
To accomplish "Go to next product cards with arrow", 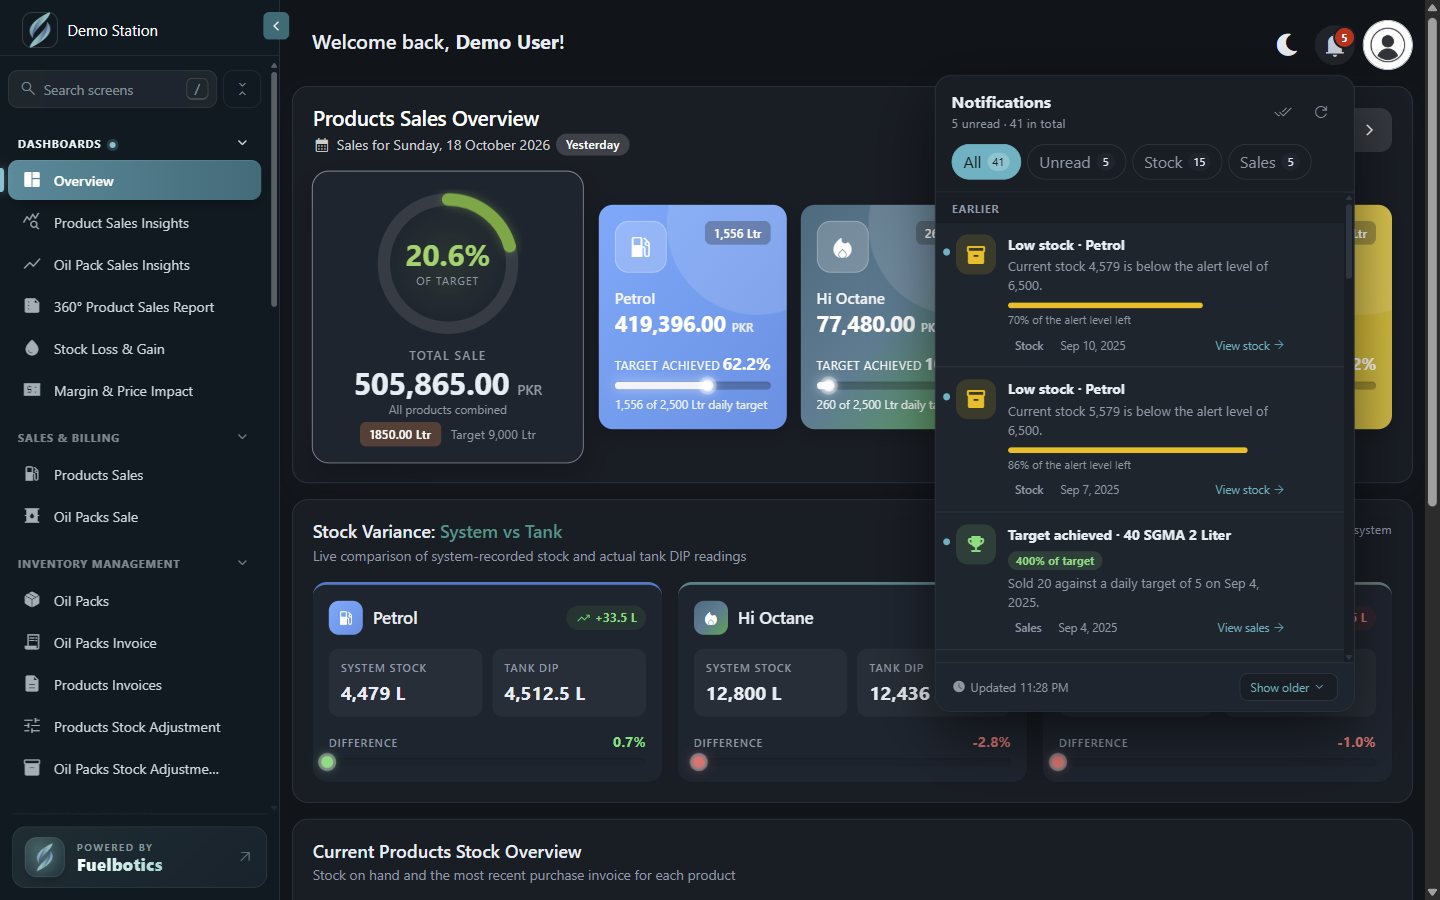I will pyautogui.click(x=1369, y=130).
